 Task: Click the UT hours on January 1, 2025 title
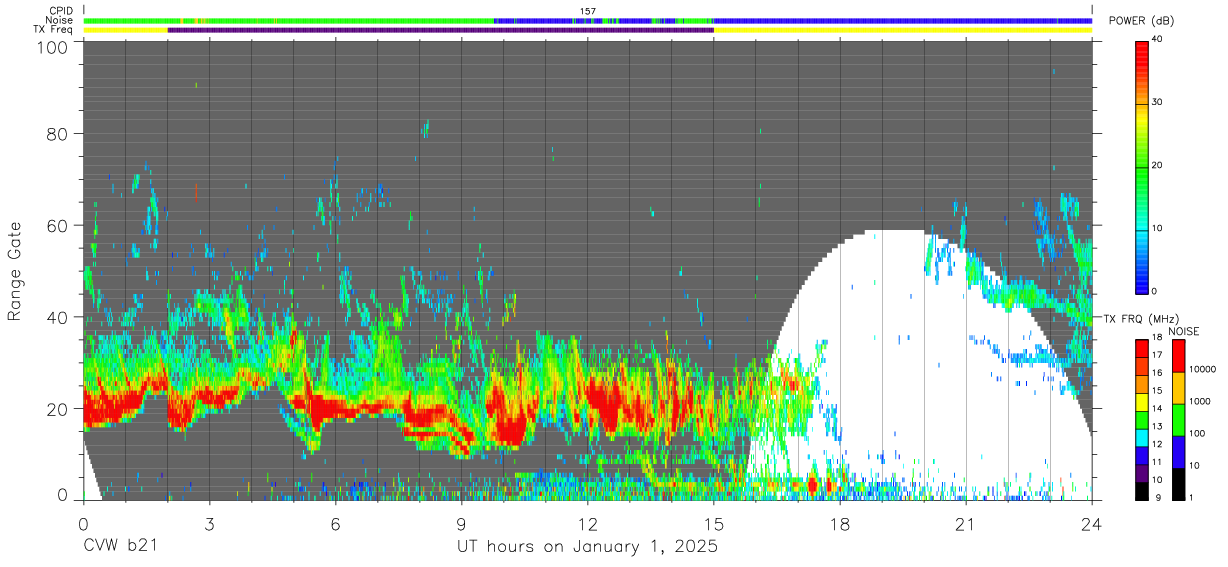[x=587, y=547]
